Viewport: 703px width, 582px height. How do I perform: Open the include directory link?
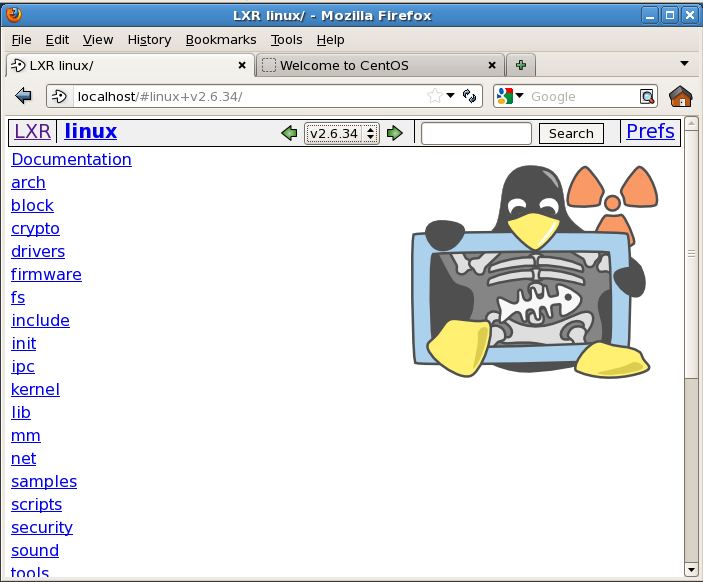click(40, 321)
